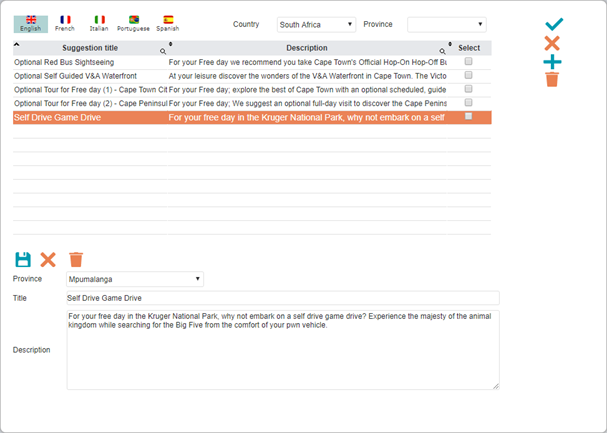Sort the Select column arrows

click(450, 44)
